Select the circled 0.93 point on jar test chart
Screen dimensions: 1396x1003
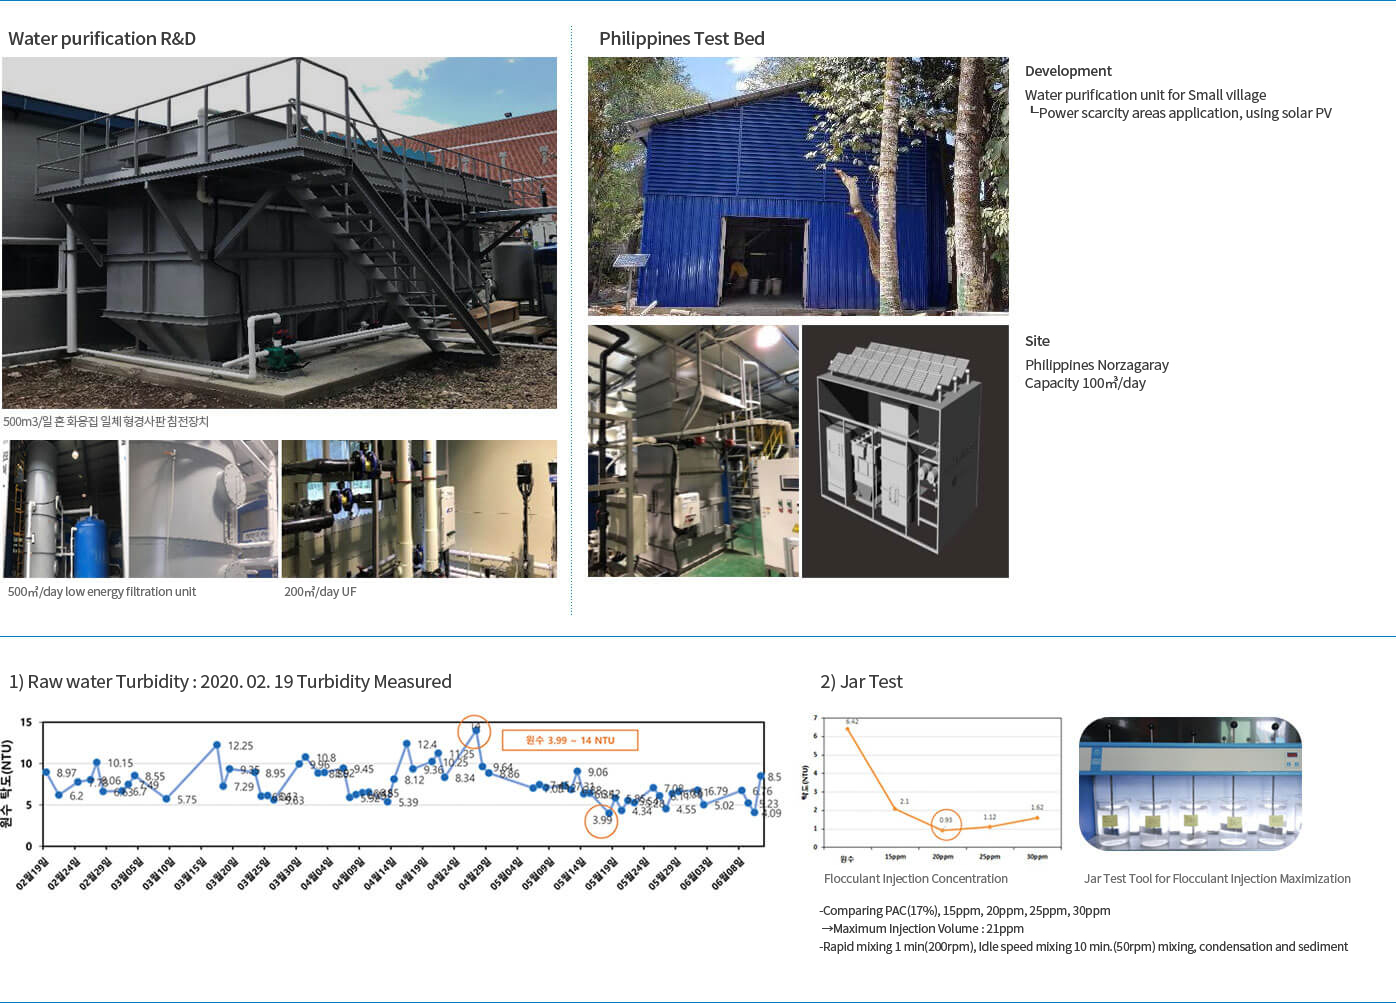click(x=945, y=825)
